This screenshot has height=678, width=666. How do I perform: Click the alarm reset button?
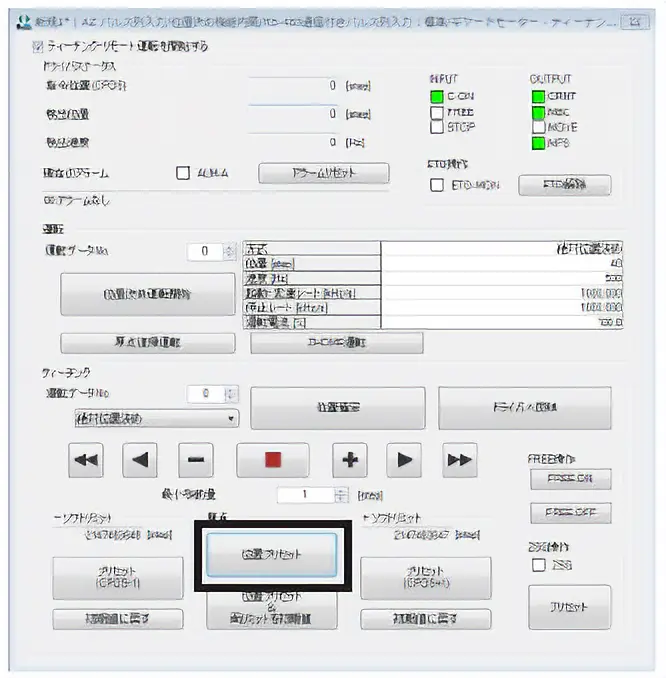(324, 173)
